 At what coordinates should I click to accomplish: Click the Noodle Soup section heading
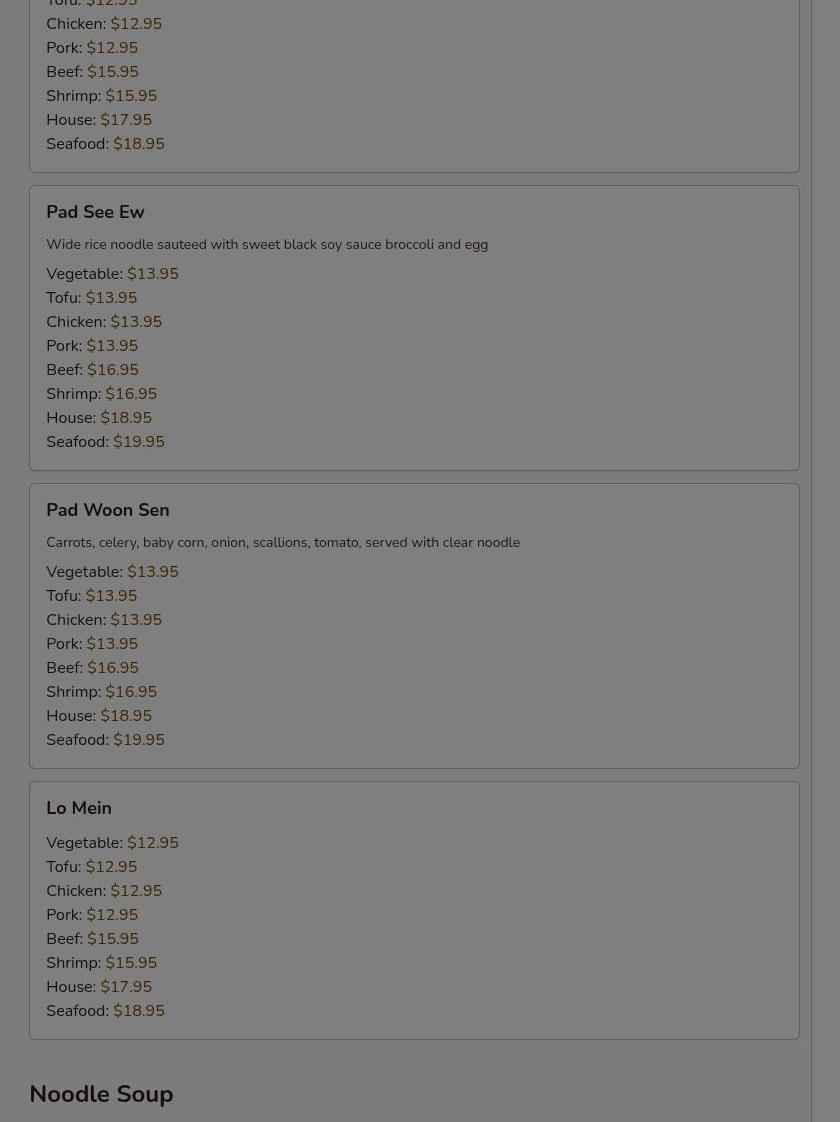tap(102, 1094)
